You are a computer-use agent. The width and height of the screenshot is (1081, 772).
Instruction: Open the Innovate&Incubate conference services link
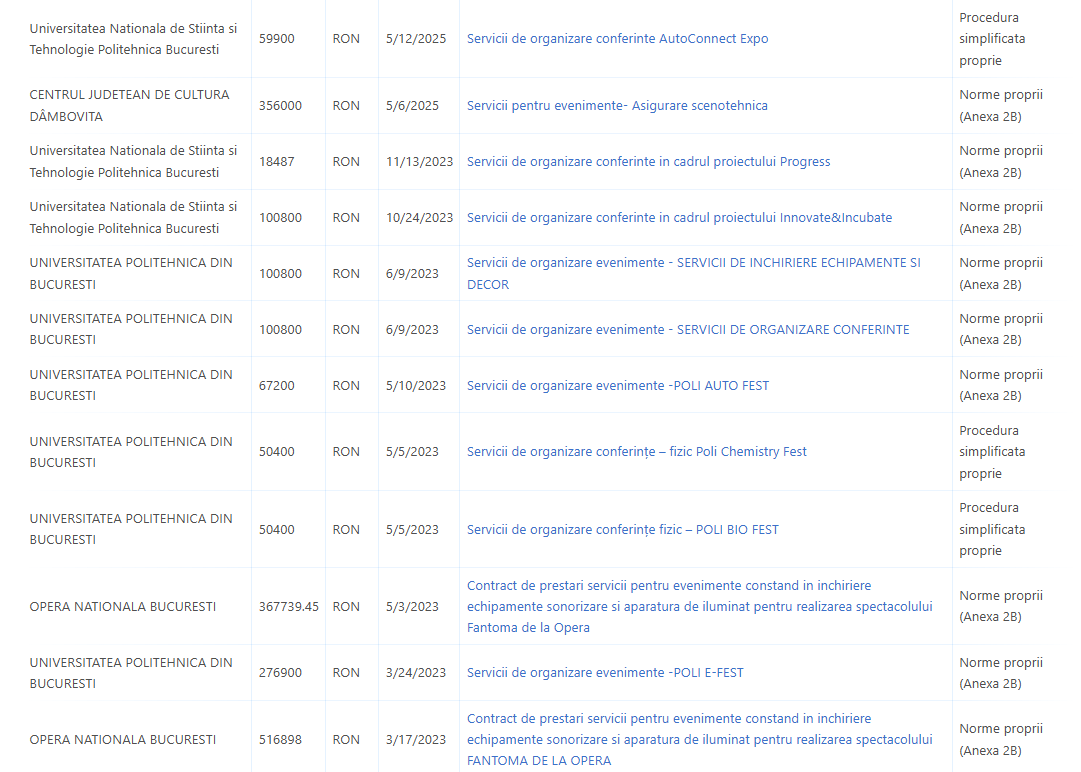coord(679,217)
